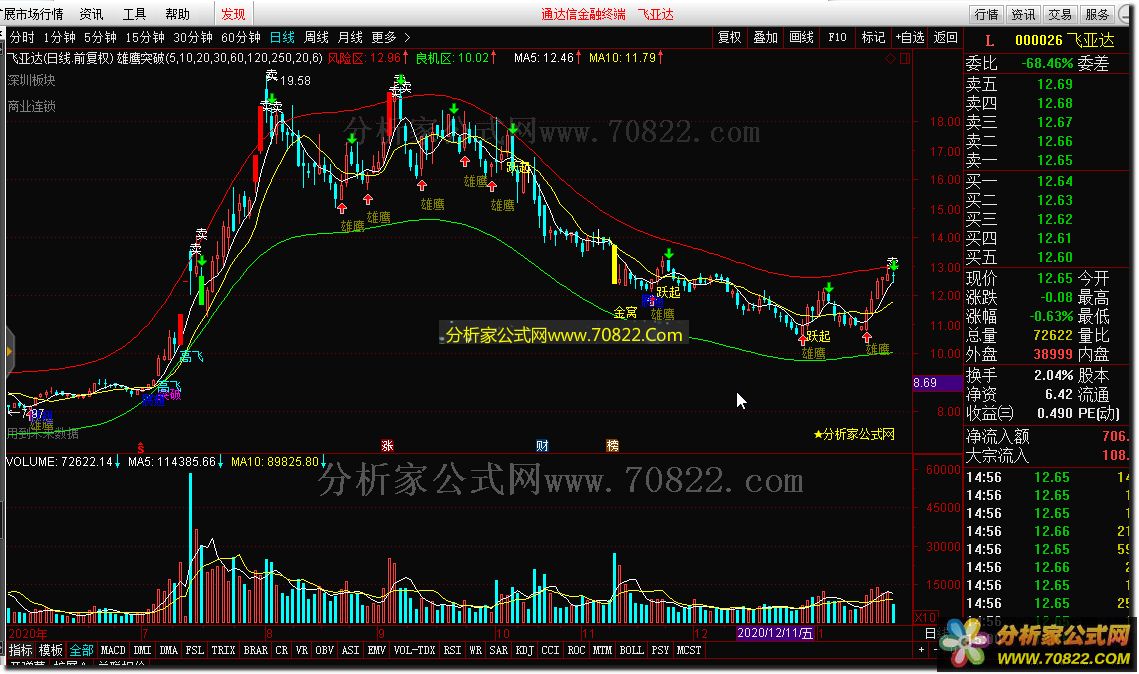This screenshot has height=674, width=1139.
Task: Click the diamond icon above the chart
Action: pyautogui.click(x=891, y=58)
